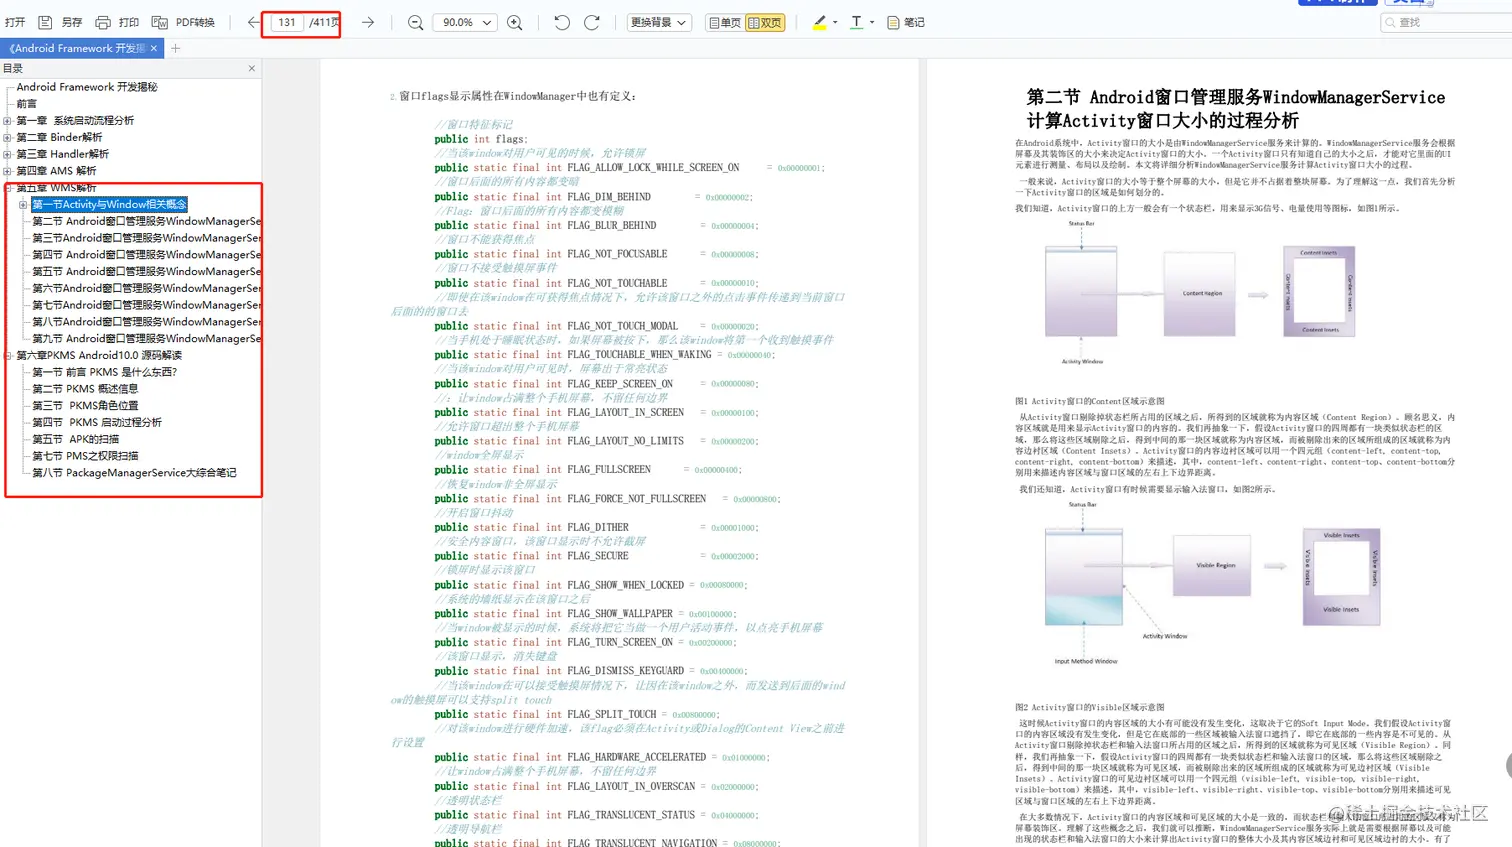Screen dimensions: 1512x847
Task: Select 第四章 AMS 解析 chapter
Action: (x=56, y=171)
